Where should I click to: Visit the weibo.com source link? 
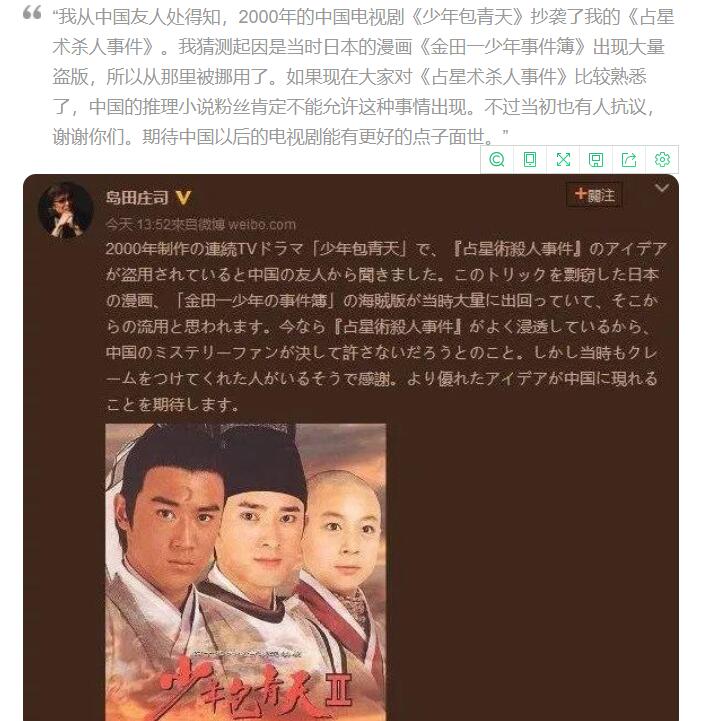click(262, 224)
